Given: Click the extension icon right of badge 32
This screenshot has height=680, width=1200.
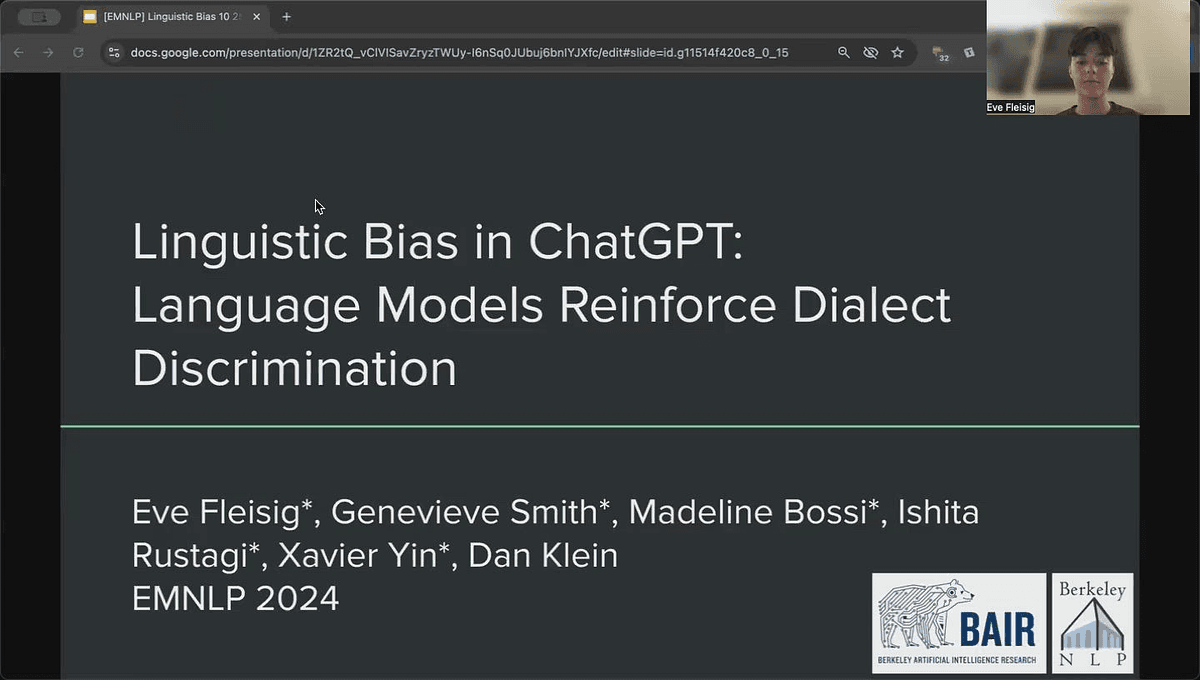Looking at the screenshot, I should click(969, 52).
